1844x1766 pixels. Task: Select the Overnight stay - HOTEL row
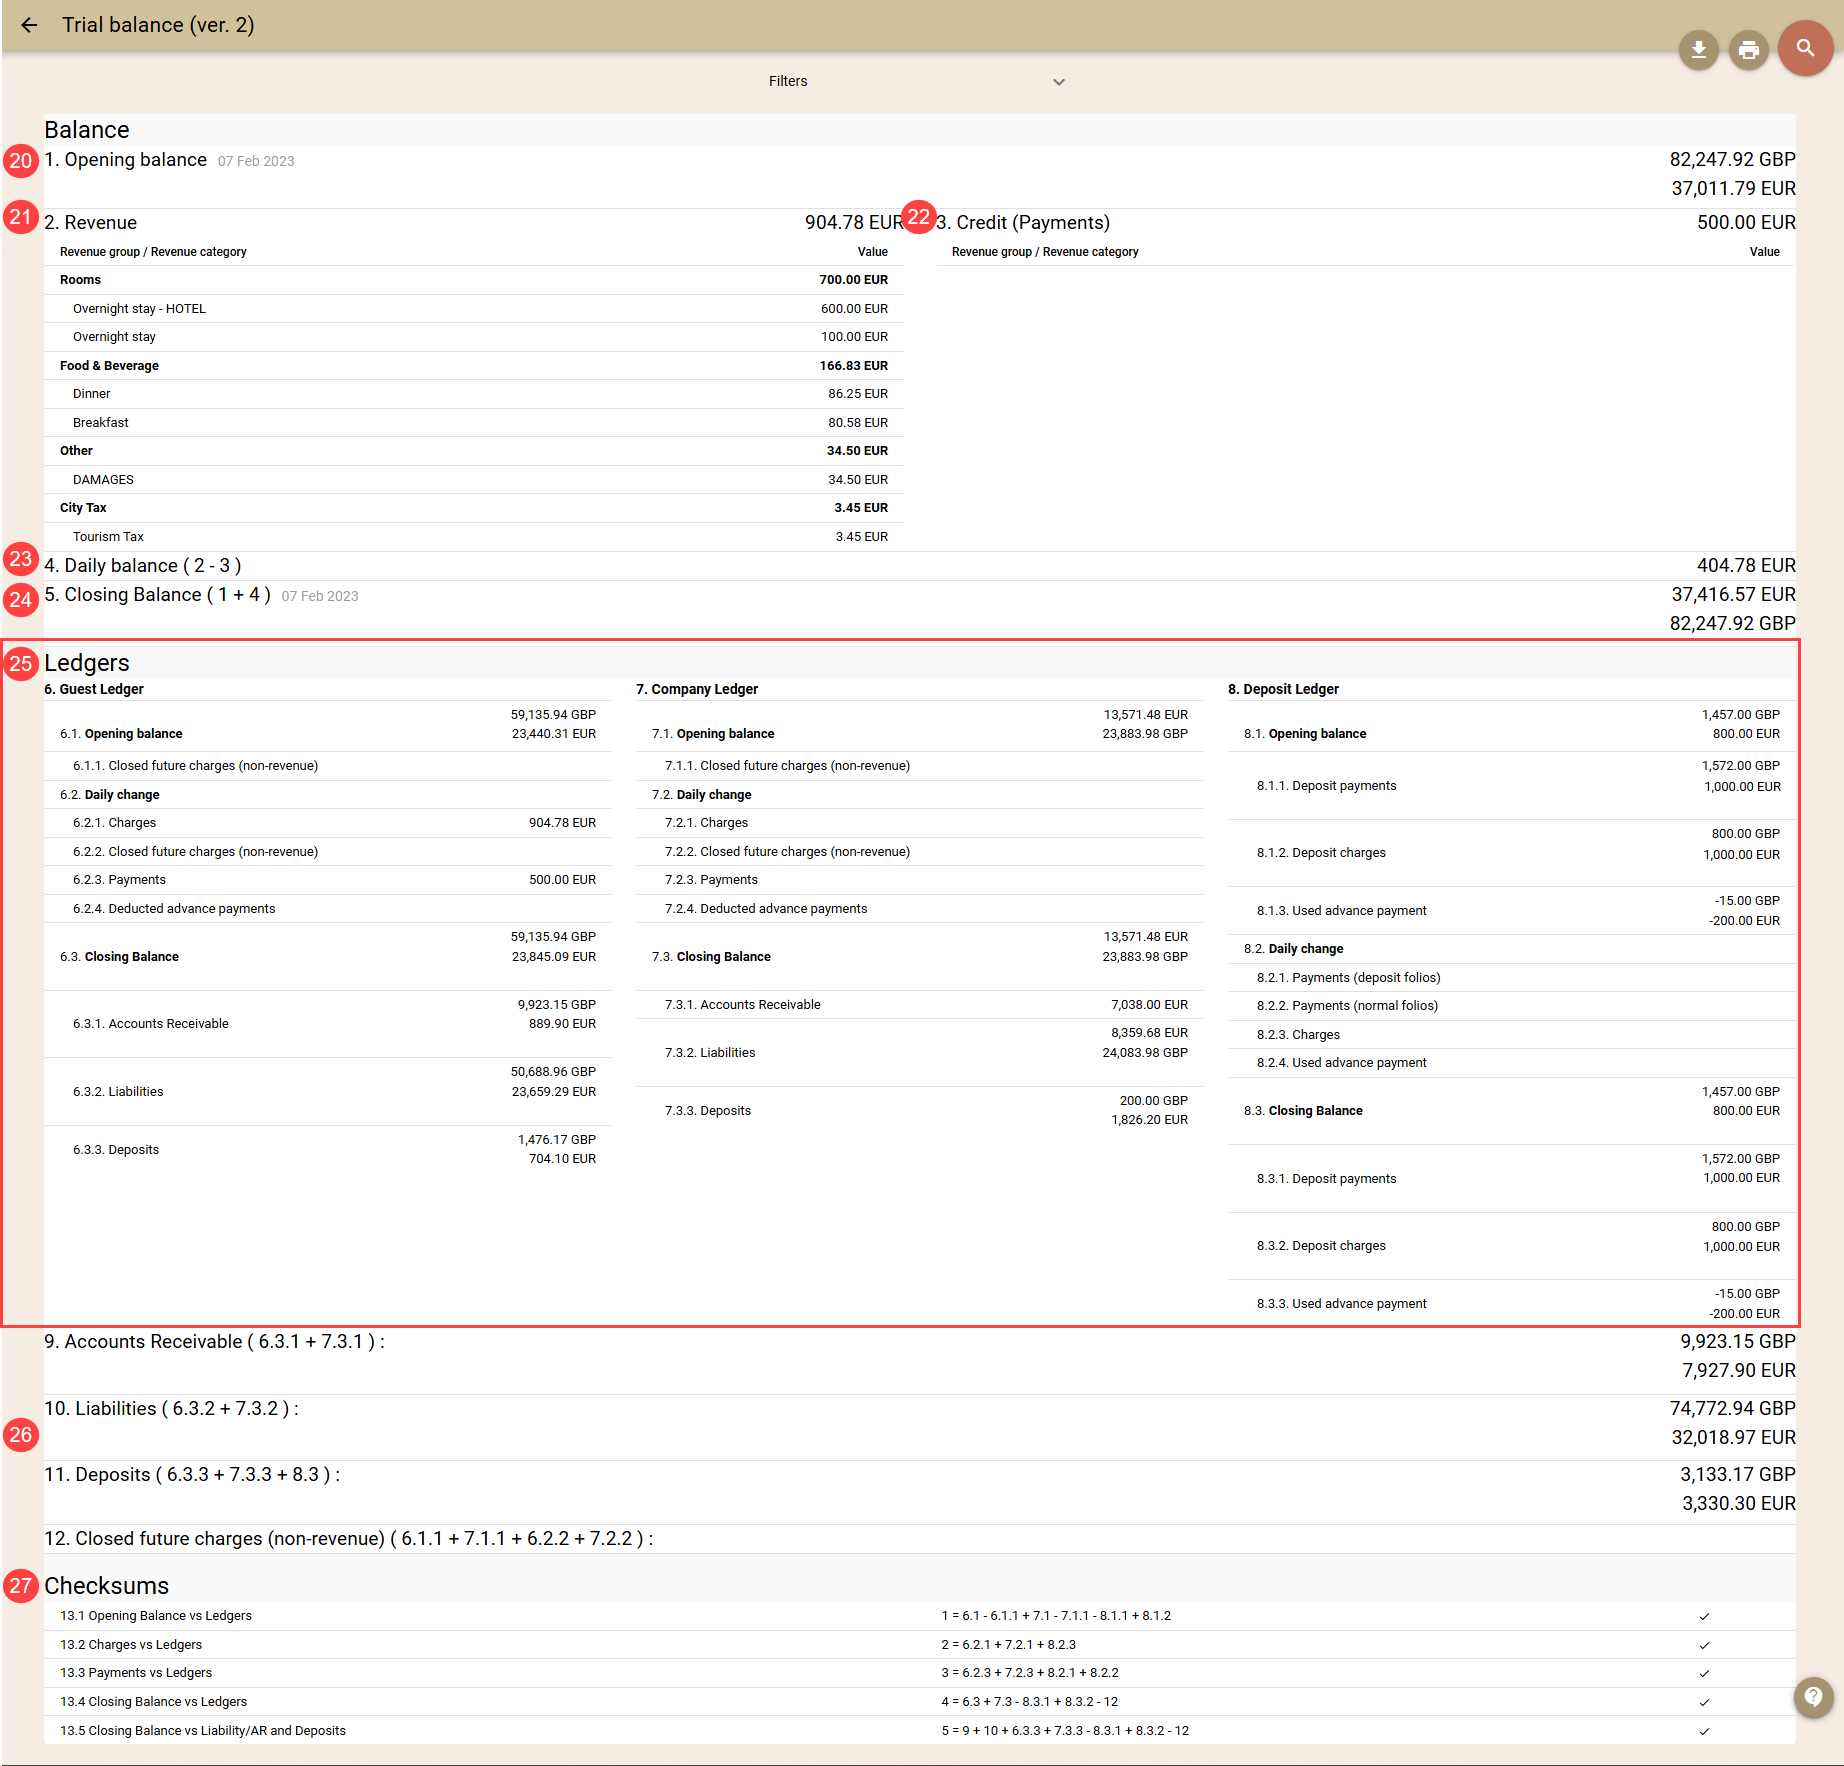[x=474, y=309]
